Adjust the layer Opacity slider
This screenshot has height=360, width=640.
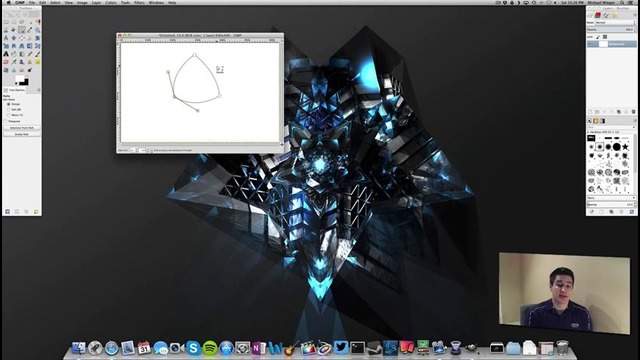pyautogui.click(x=611, y=29)
